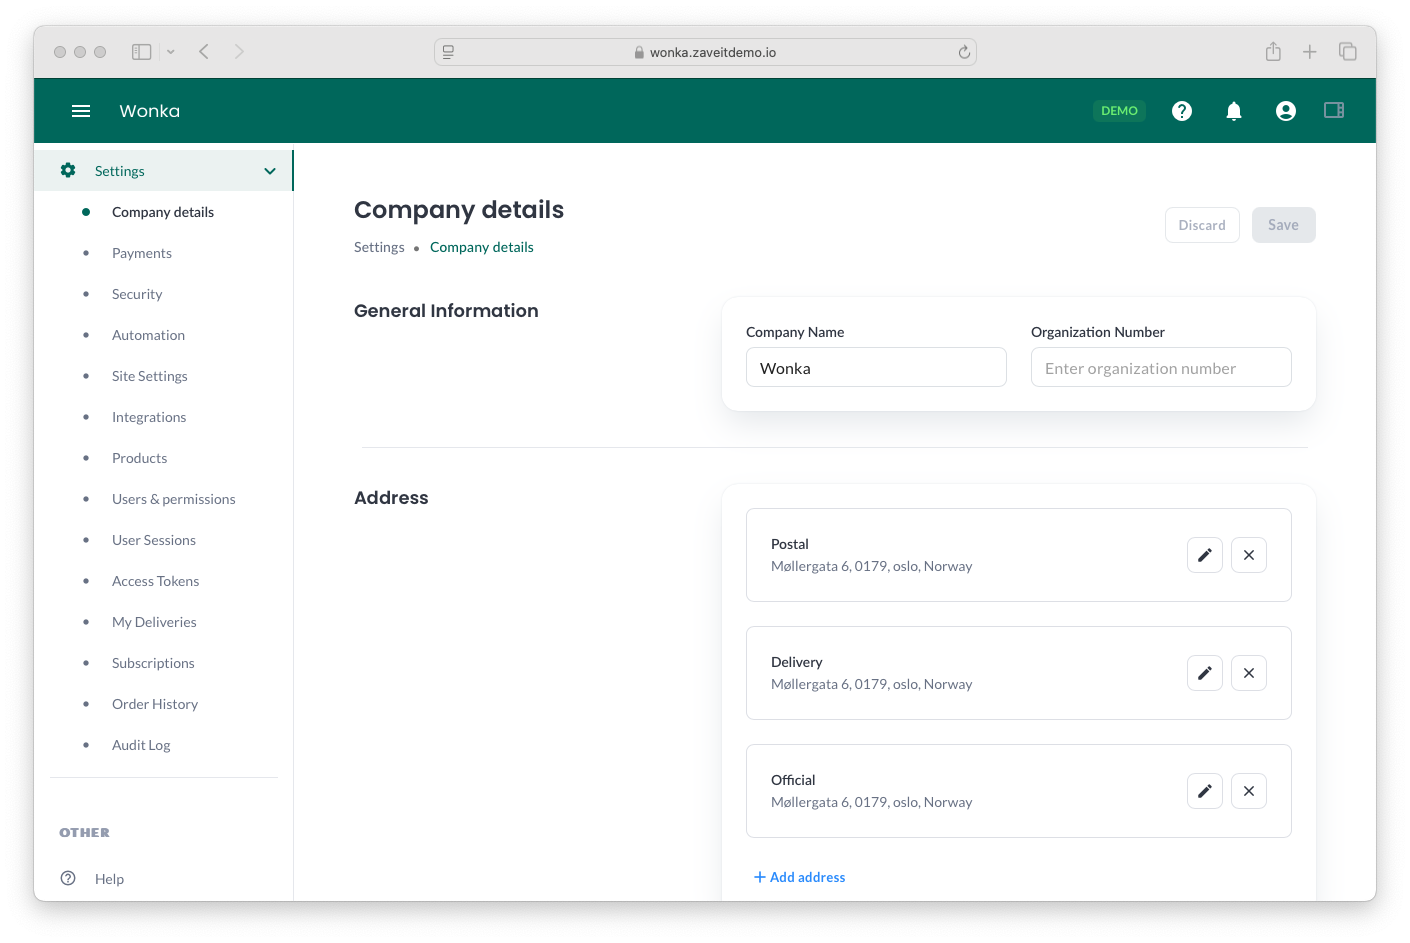This screenshot has height=943, width=1410.
Task: Click the page reader icon in address bar
Action: click(448, 52)
